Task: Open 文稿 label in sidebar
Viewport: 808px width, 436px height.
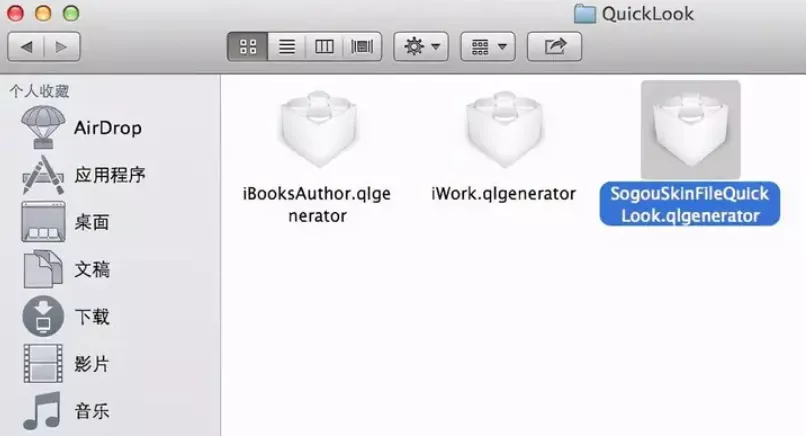Action: [92, 270]
